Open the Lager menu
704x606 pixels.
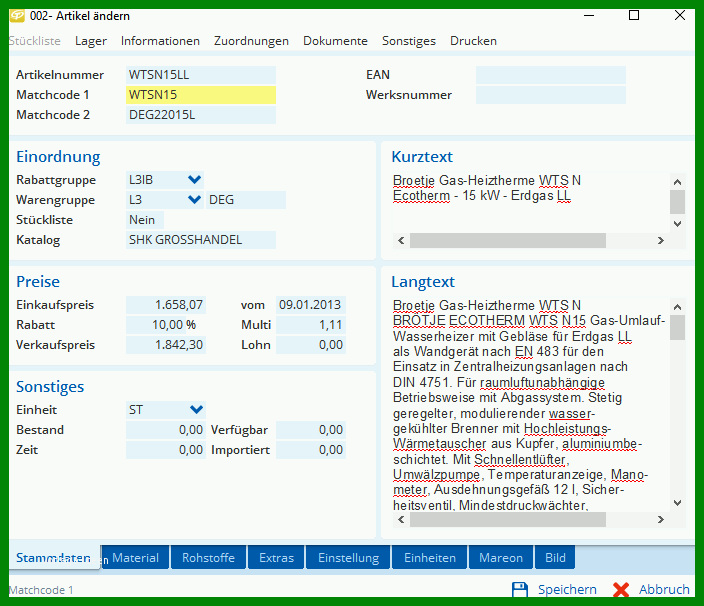91,41
